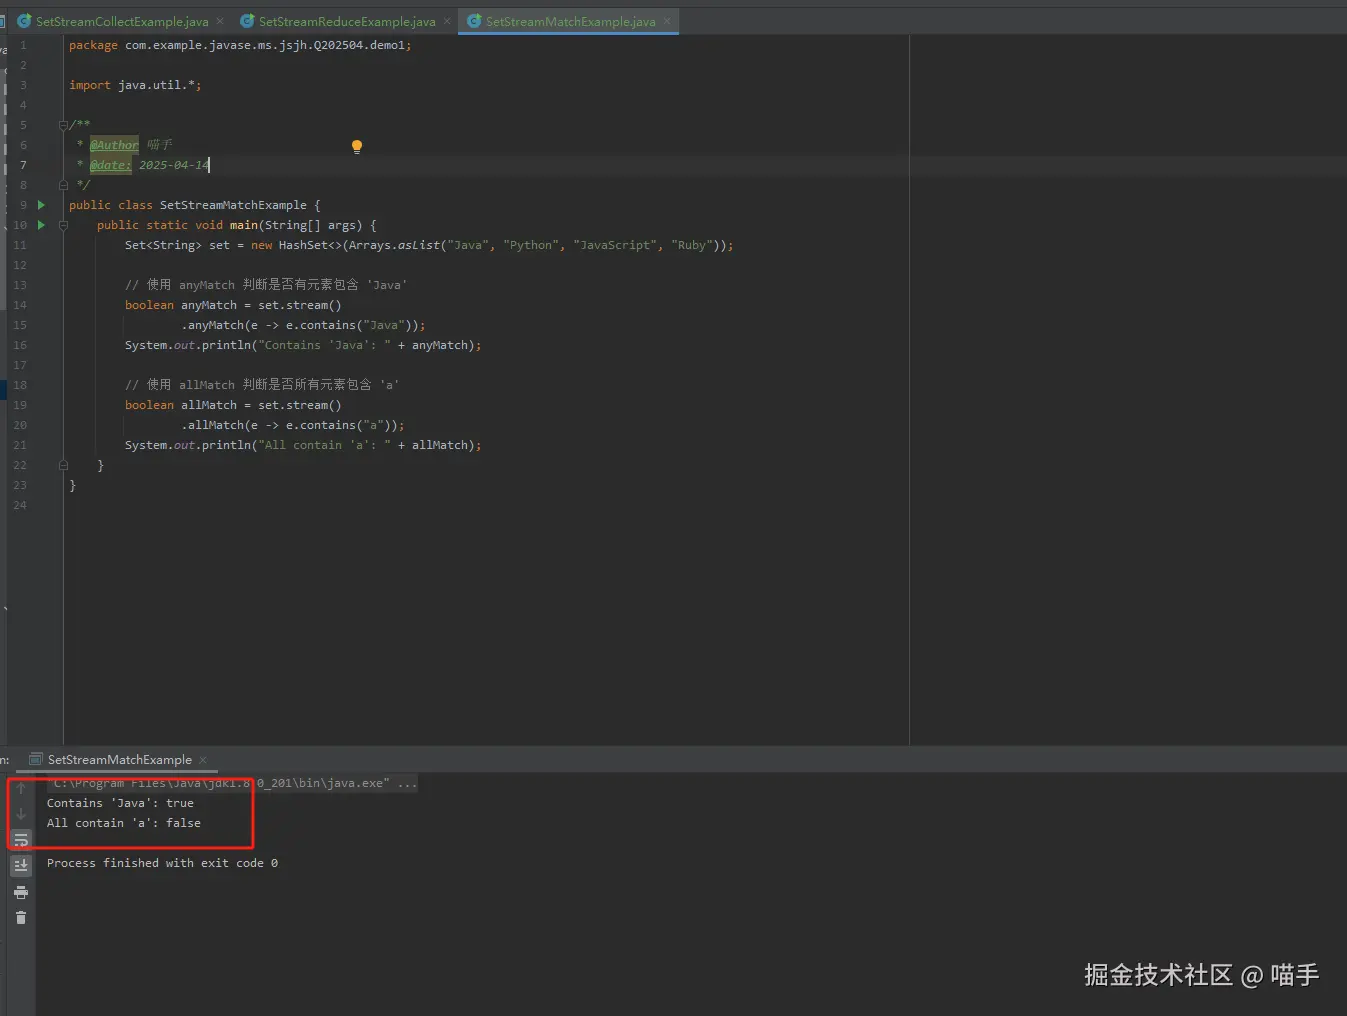
Task: Click 'Process finished with exit code 0'
Action: click(162, 863)
